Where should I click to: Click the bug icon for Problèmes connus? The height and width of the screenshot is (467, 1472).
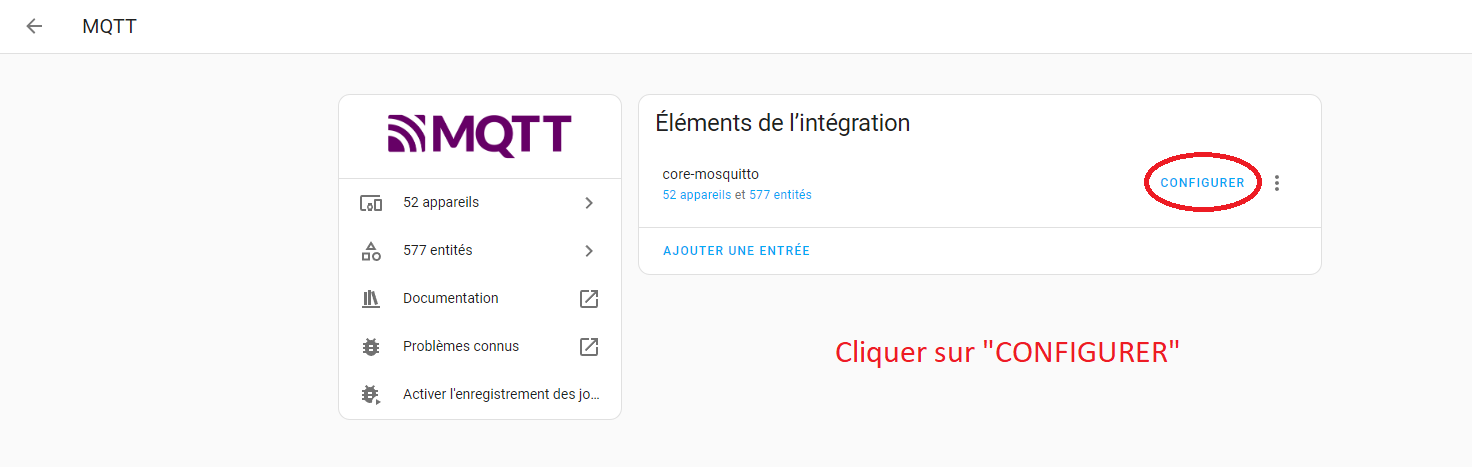[371, 347]
